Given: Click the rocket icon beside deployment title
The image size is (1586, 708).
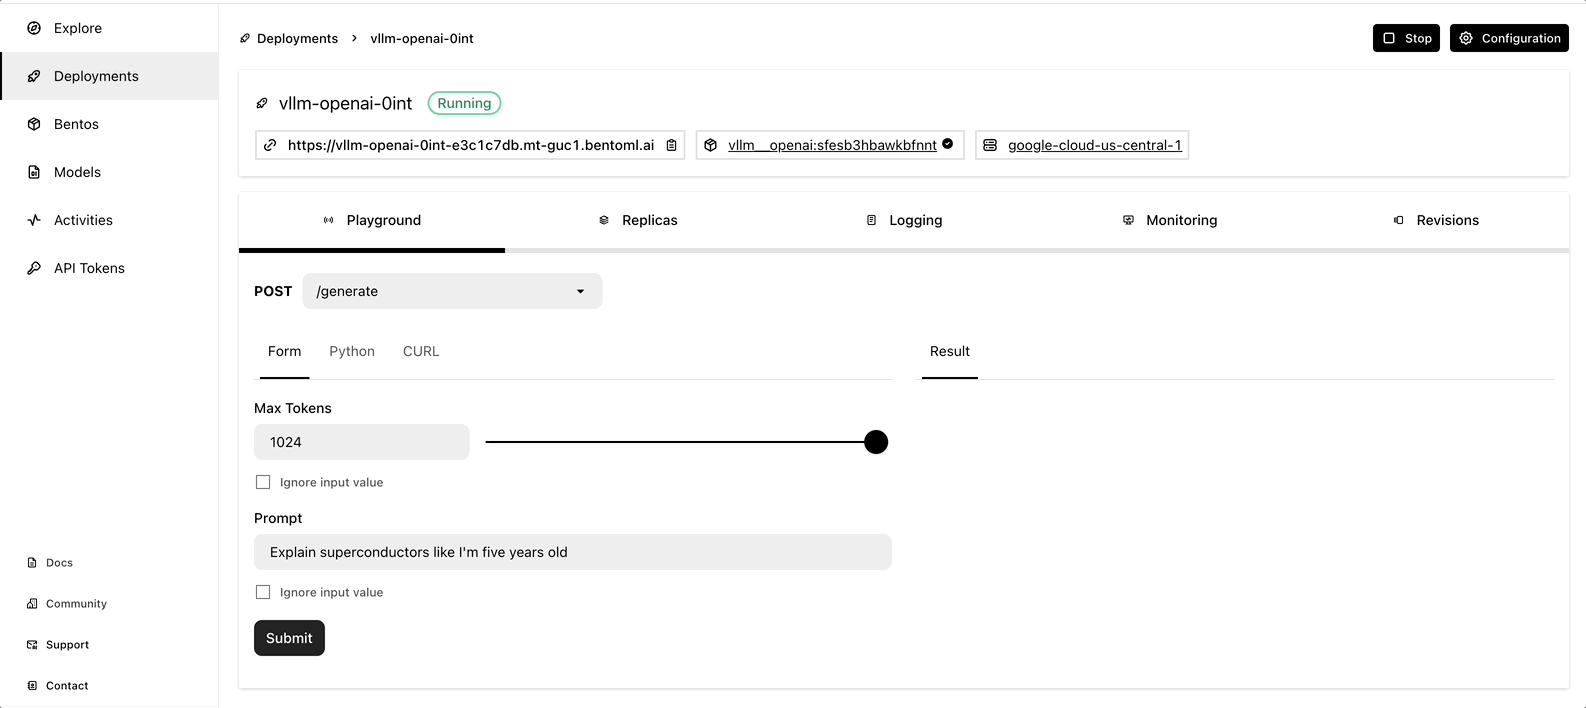Looking at the screenshot, I should tap(262, 103).
